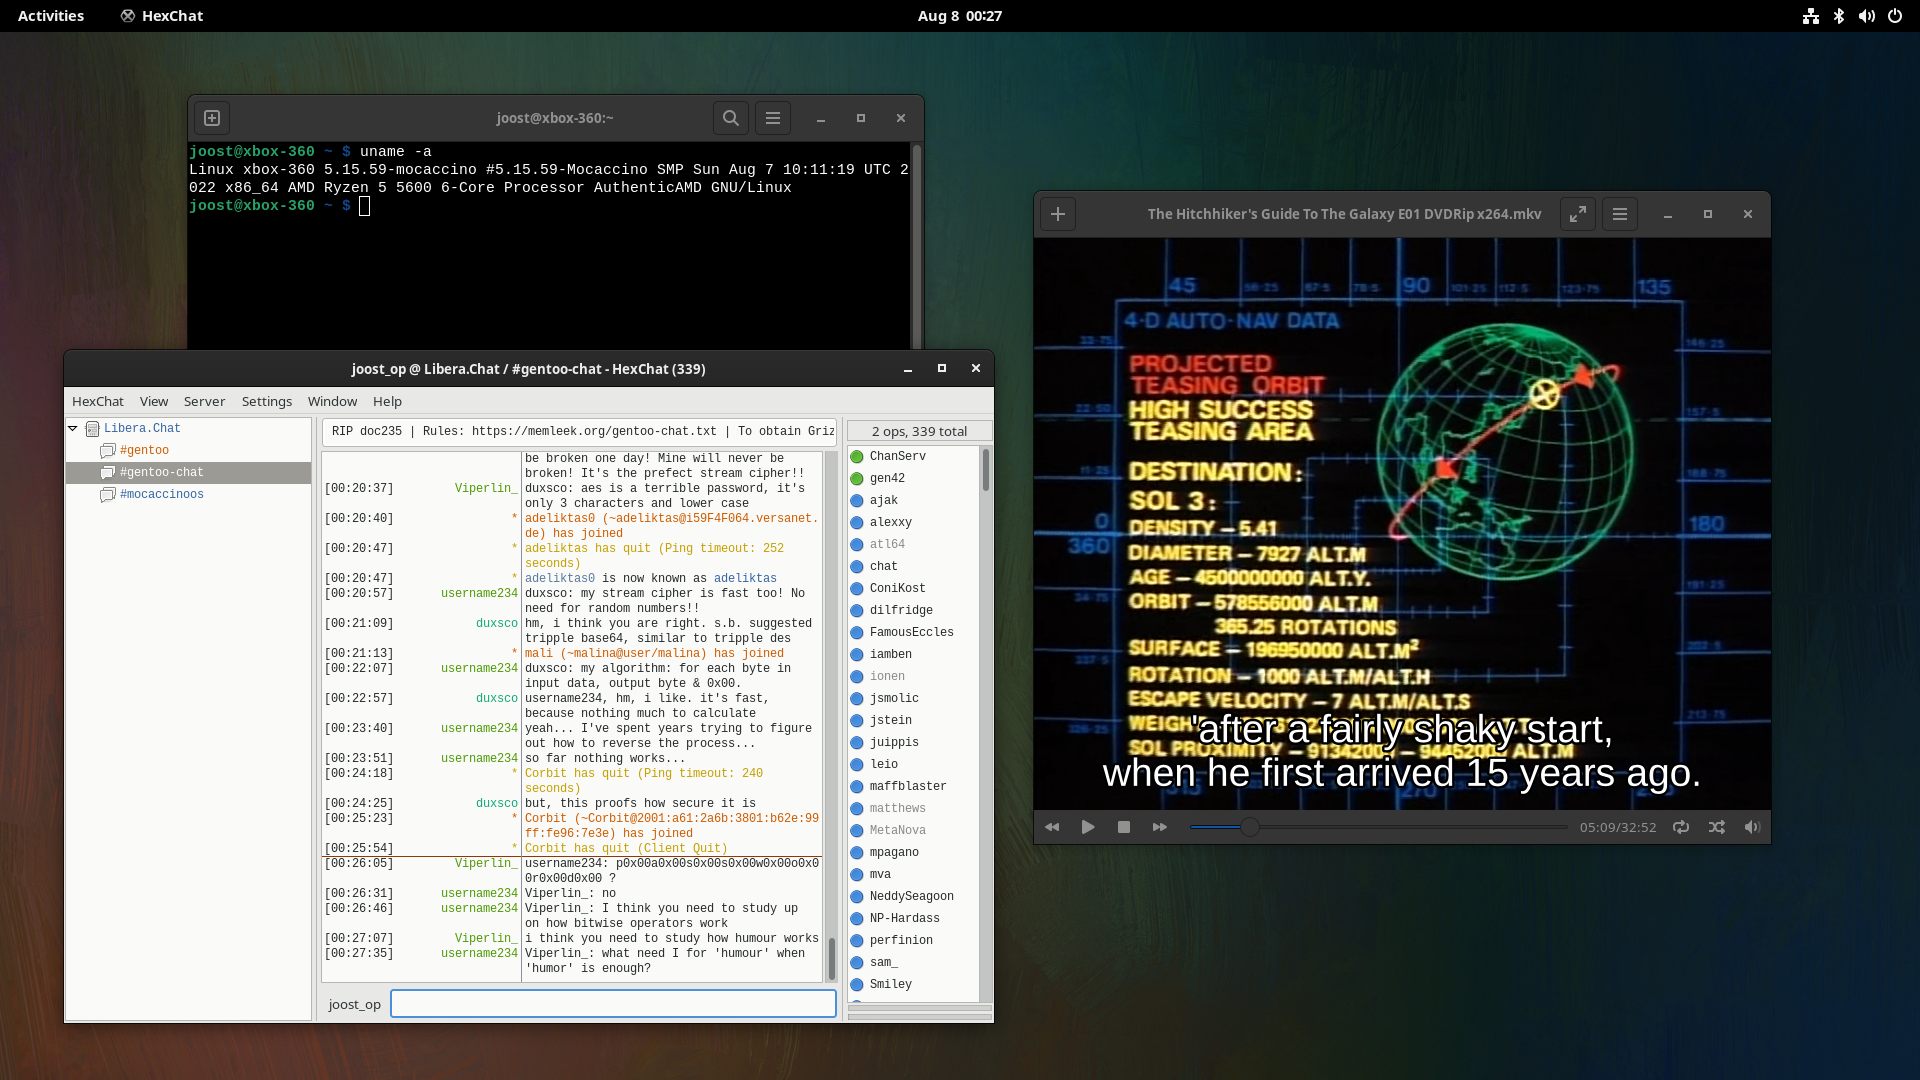Screen dimensions: 1920x1080
Task: Click the joost_op nick button
Action: point(354,1004)
